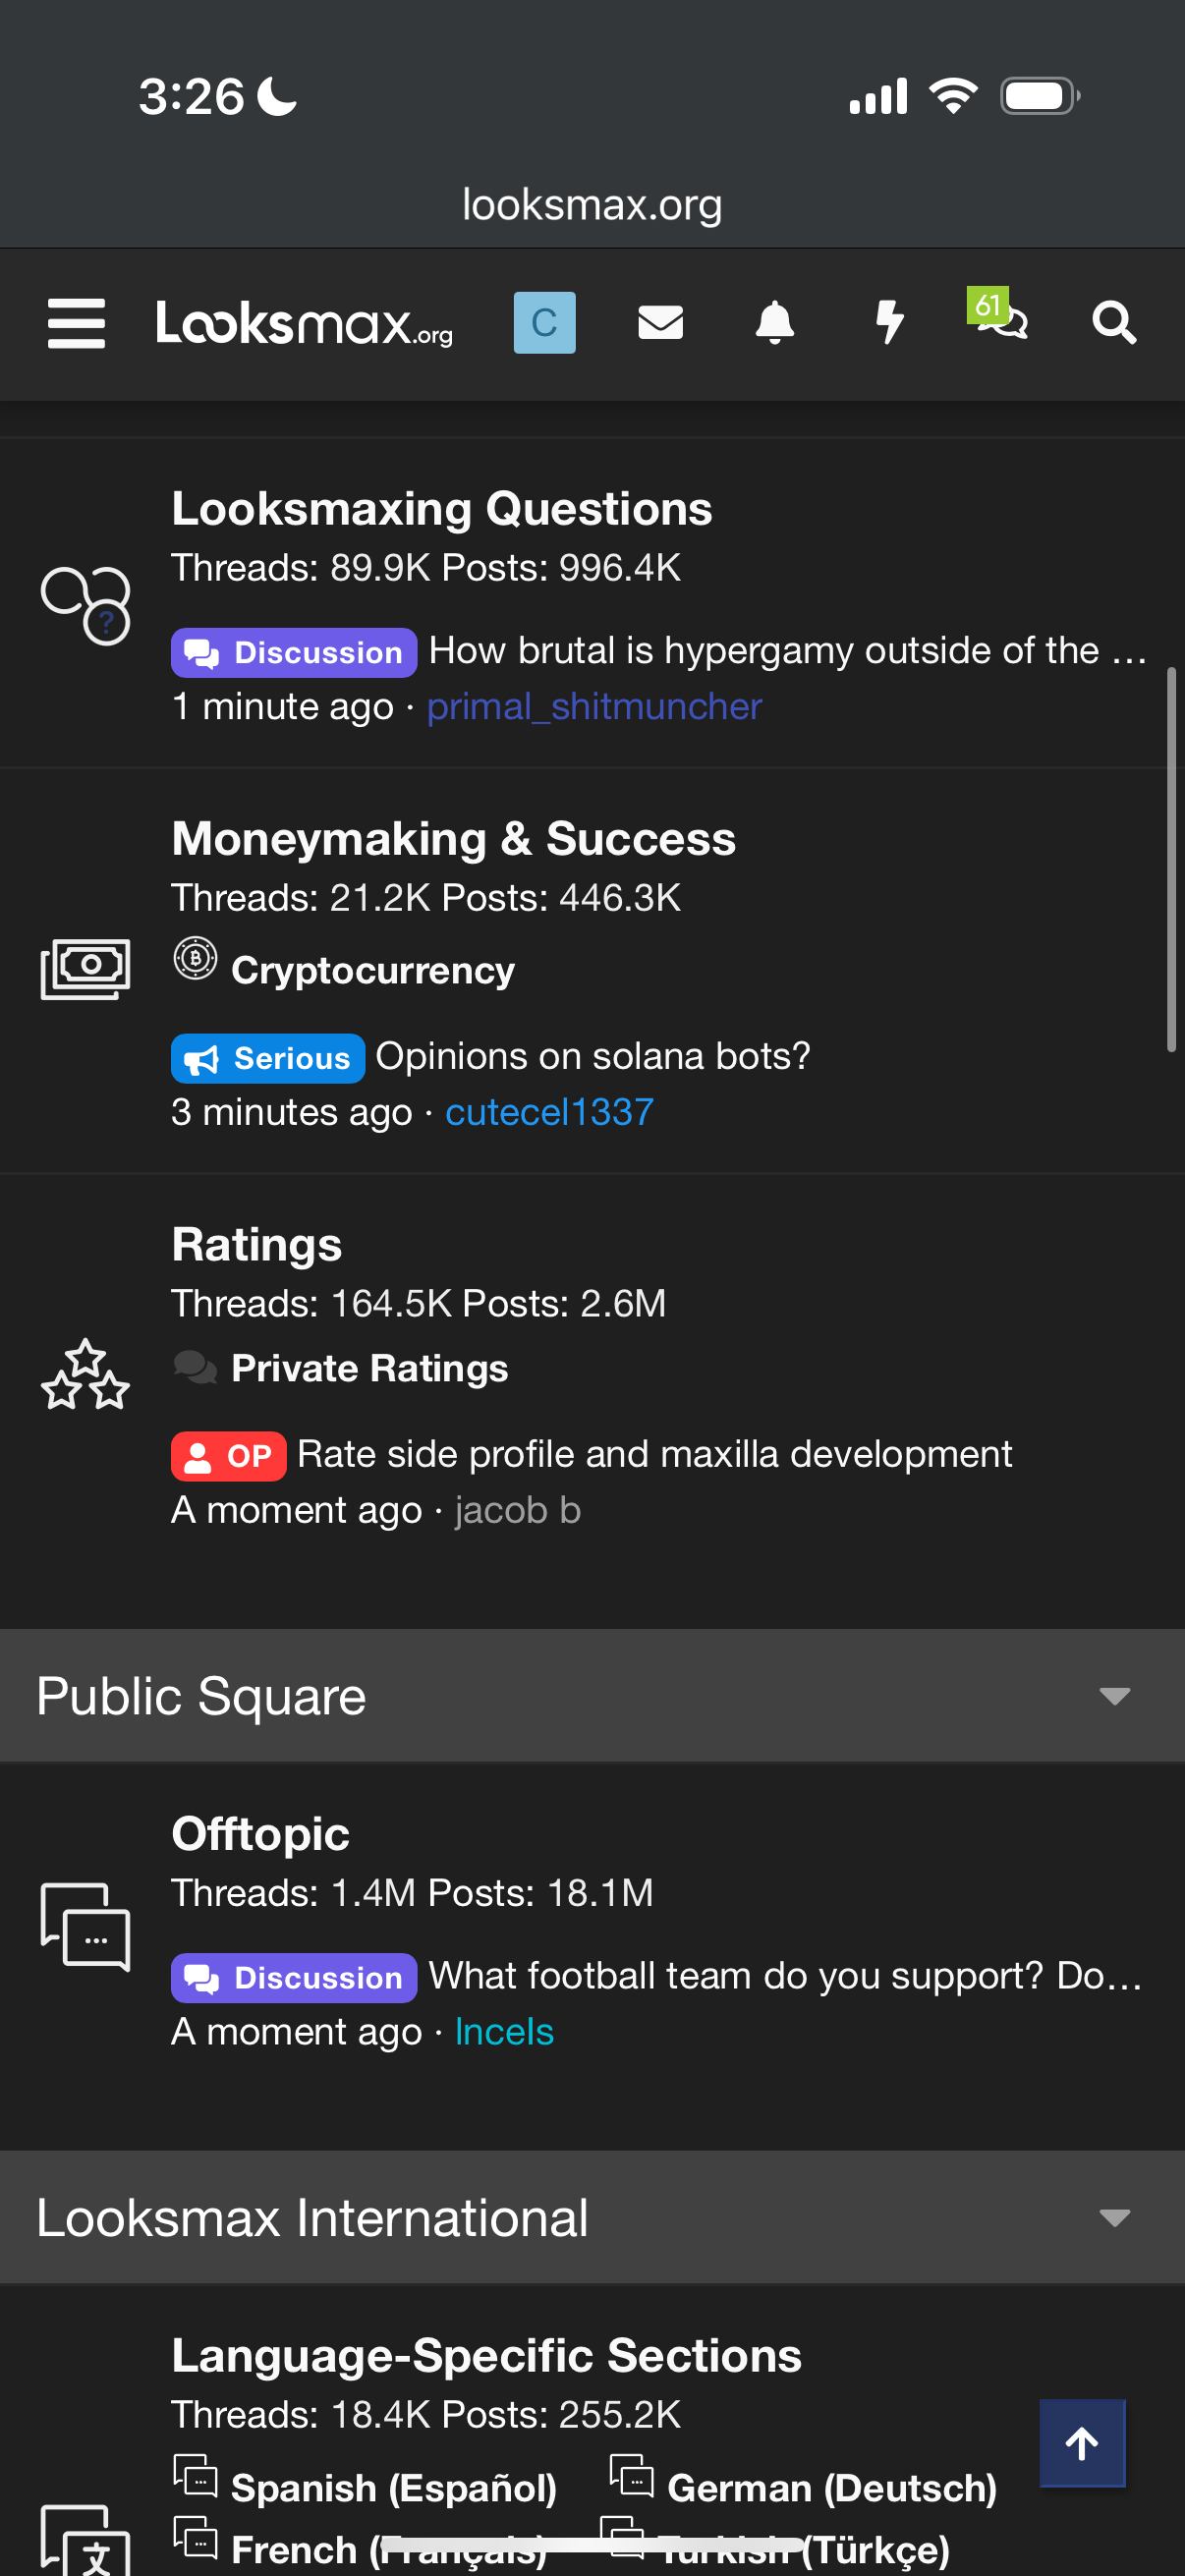1185x2576 pixels.
Task: Open the inbox envelope icon
Action: tap(660, 323)
